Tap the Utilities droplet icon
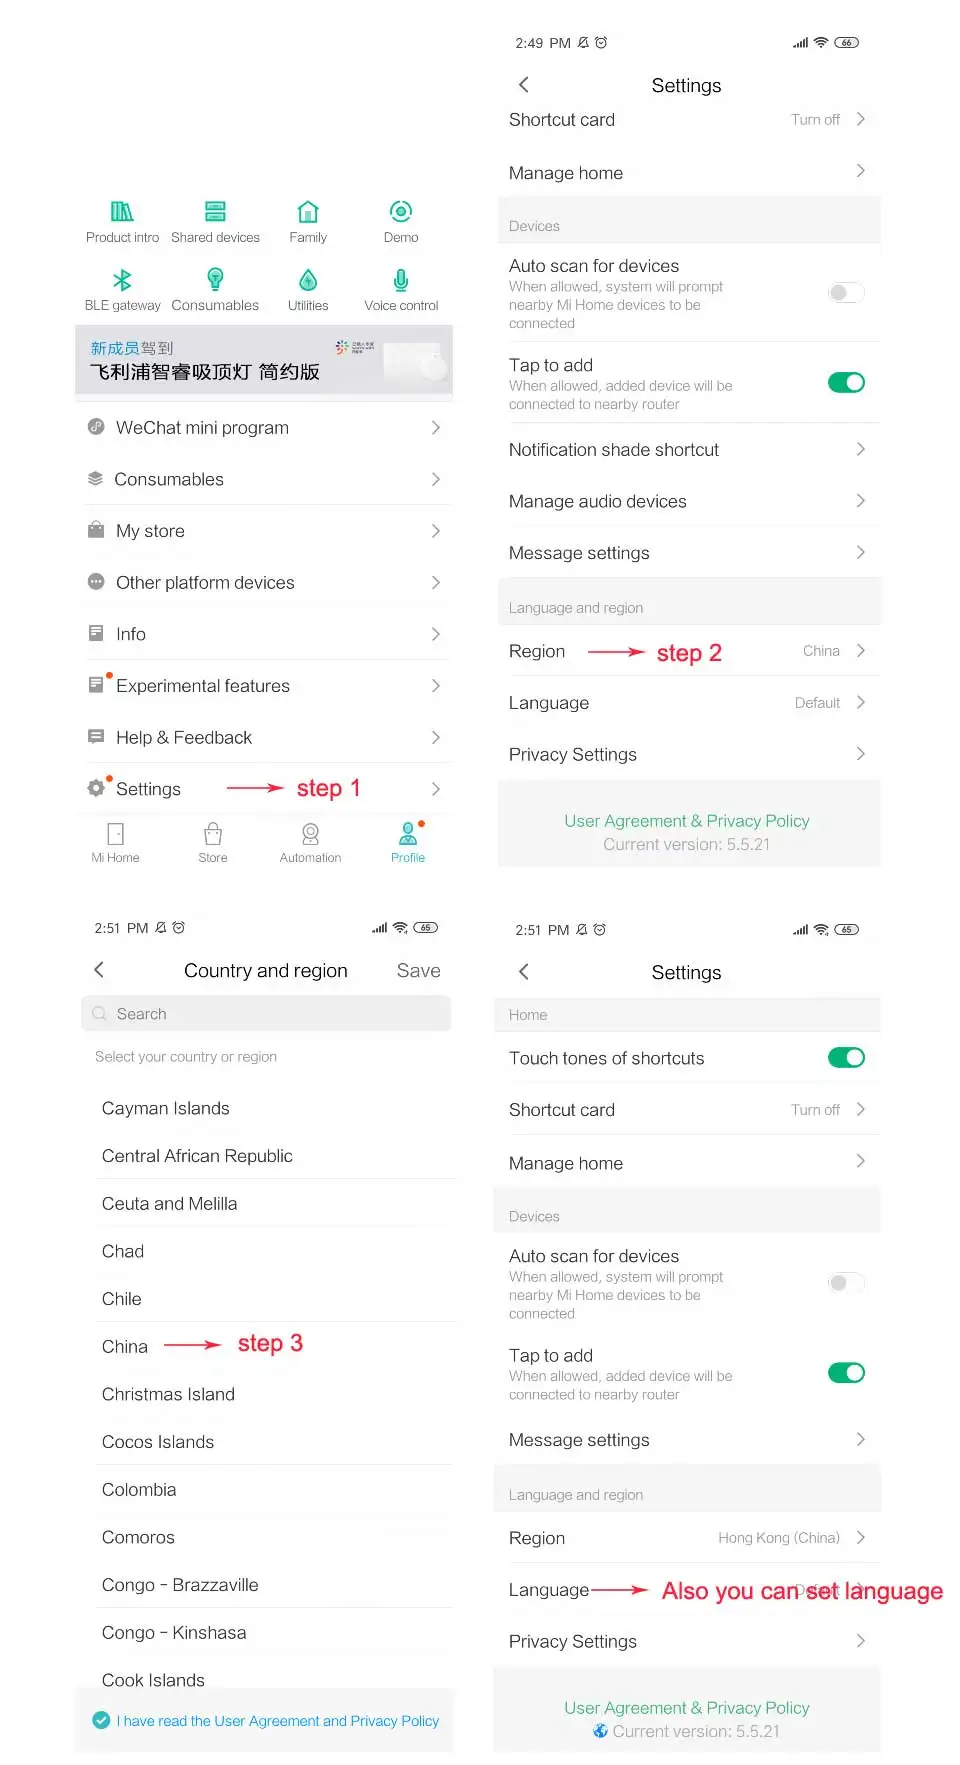Screen dimensions: 960x1765 (308, 280)
